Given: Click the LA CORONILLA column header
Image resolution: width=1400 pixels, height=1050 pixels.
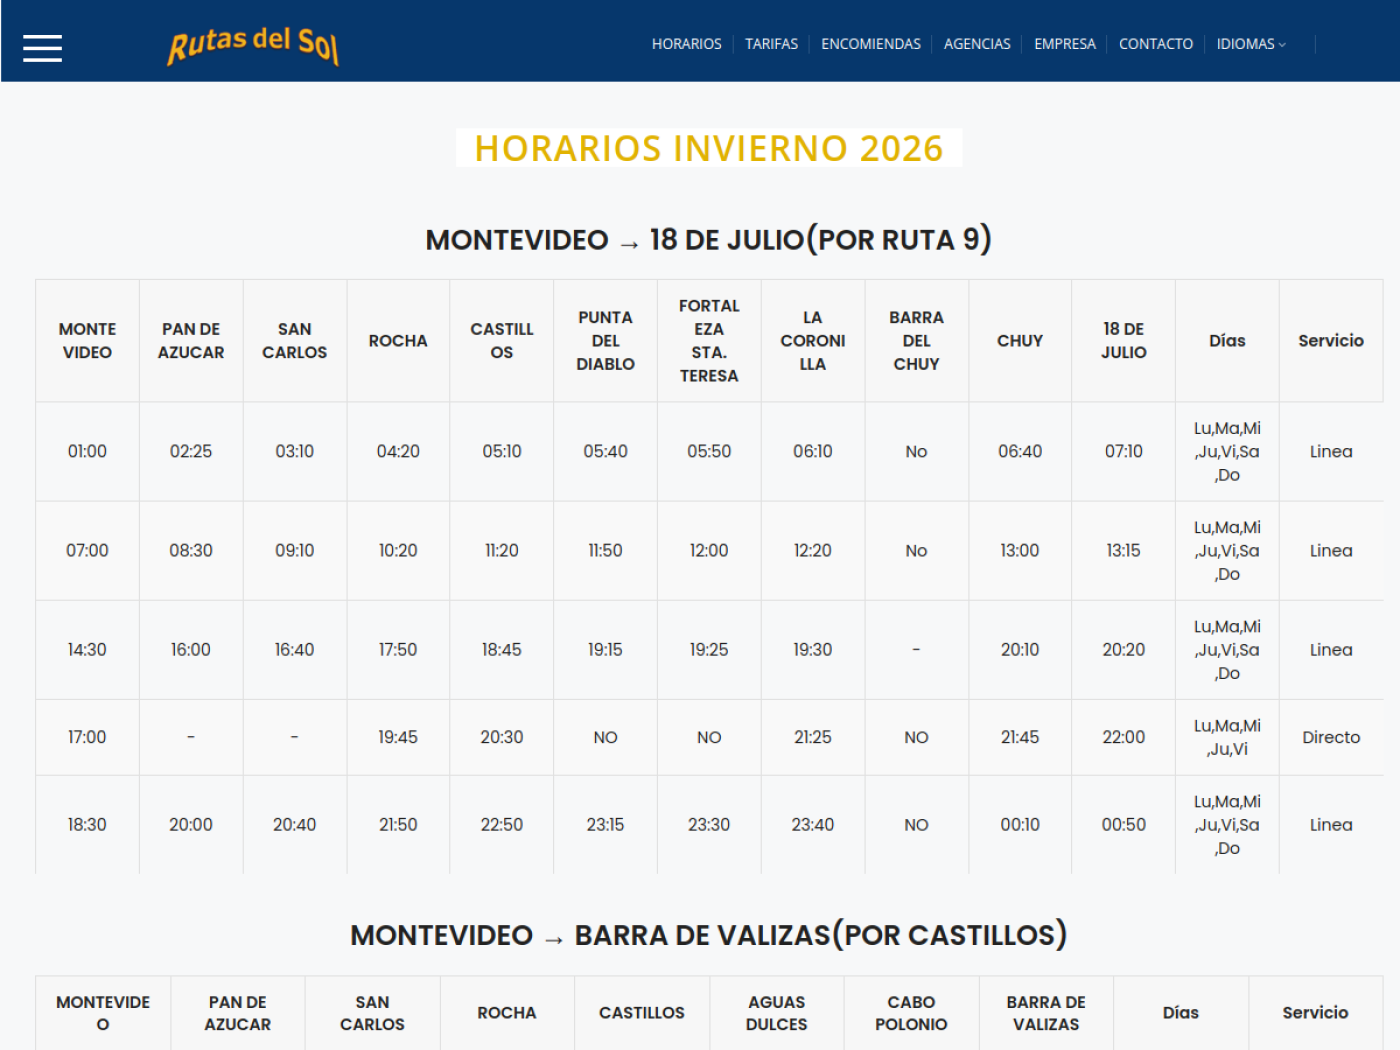Looking at the screenshot, I should [813, 341].
